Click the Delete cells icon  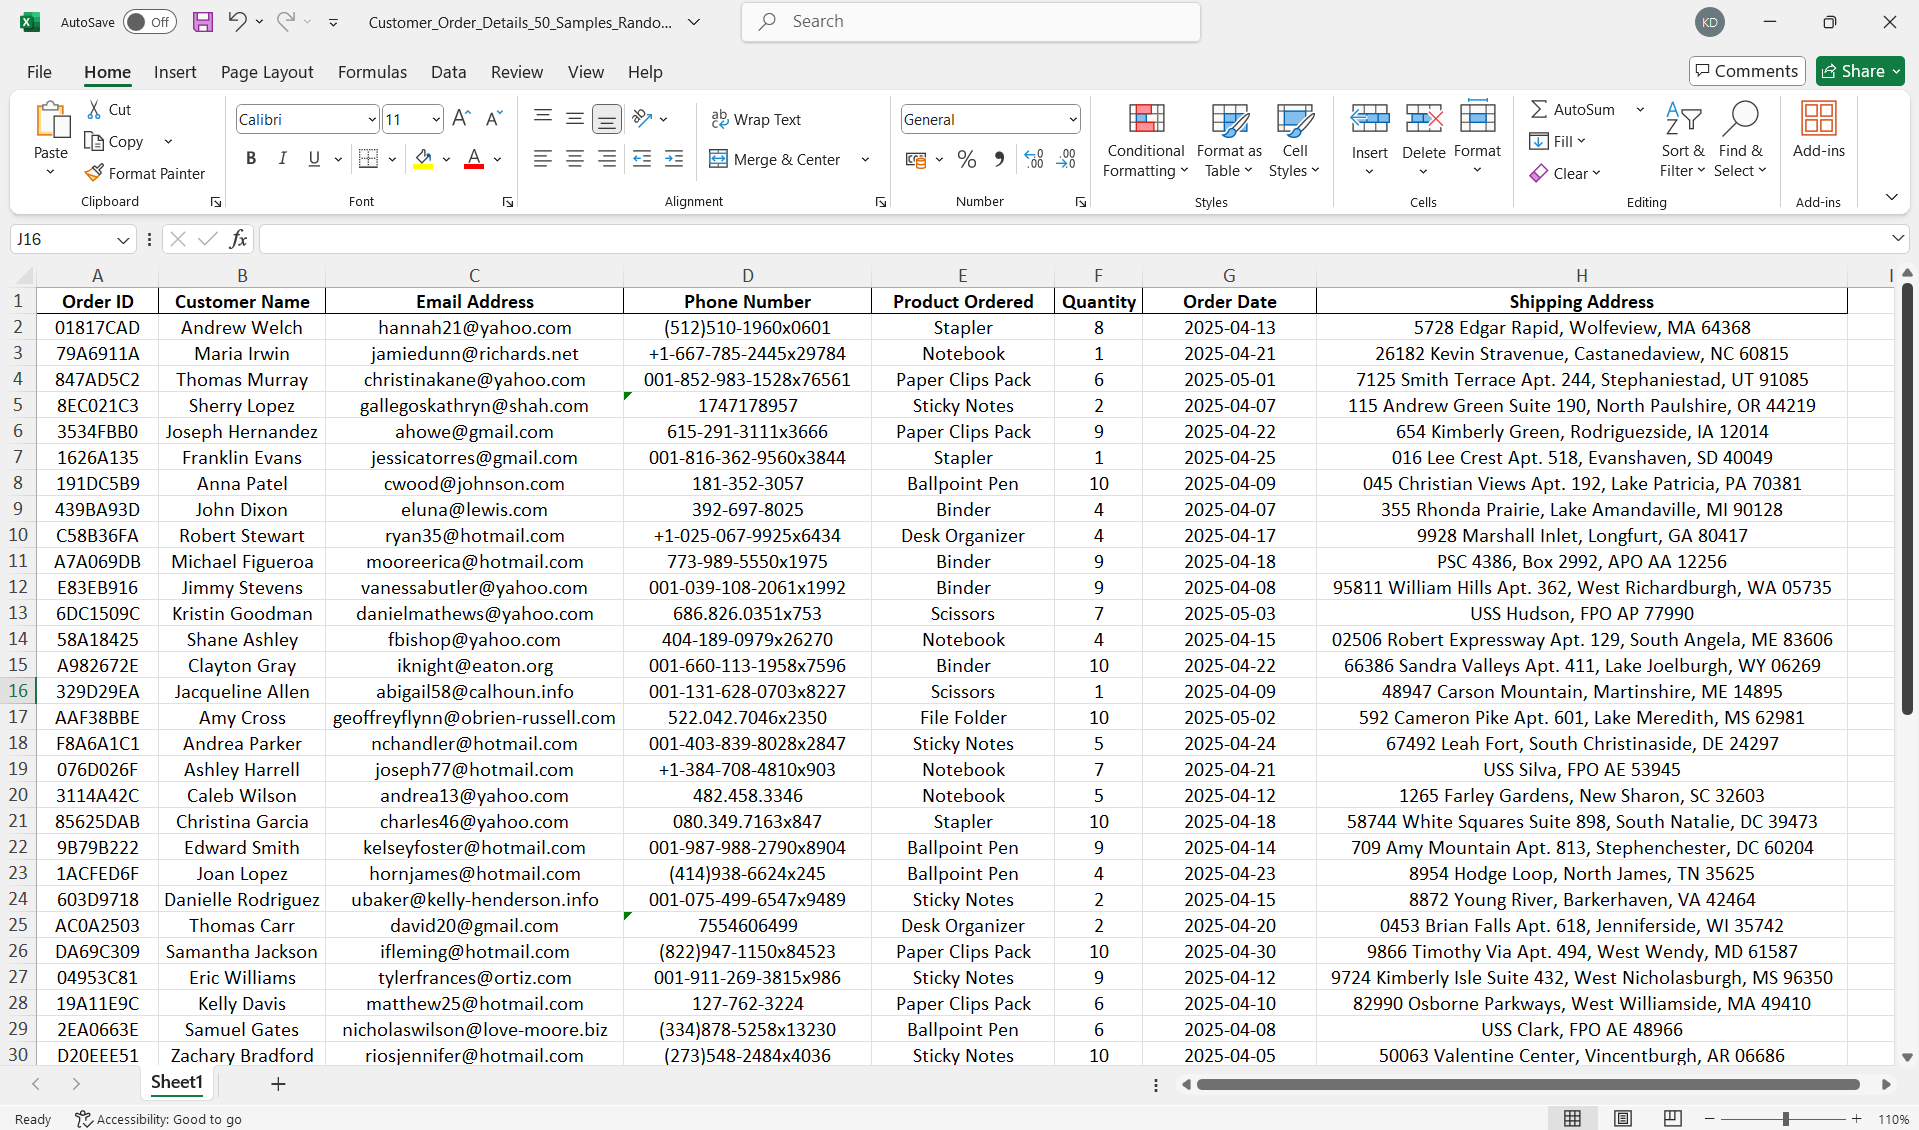pyautogui.click(x=1423, y=119)
